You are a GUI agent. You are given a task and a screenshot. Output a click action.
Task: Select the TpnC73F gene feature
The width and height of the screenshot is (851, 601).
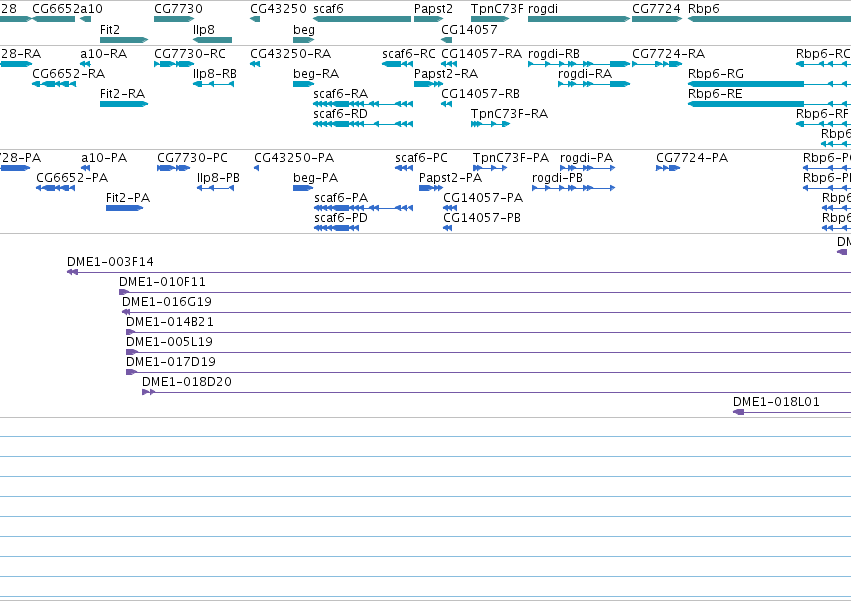pyautogui.click(x=490, y=19)
